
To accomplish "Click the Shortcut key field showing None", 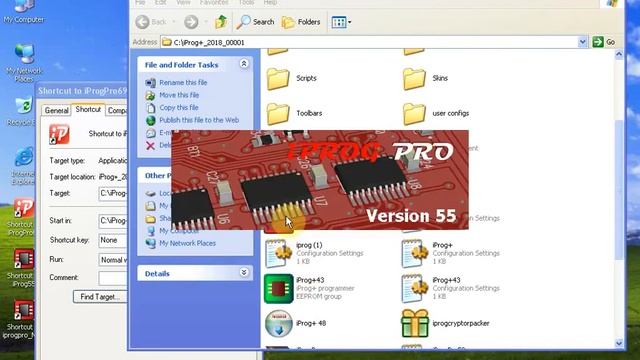I will point(113,240).
